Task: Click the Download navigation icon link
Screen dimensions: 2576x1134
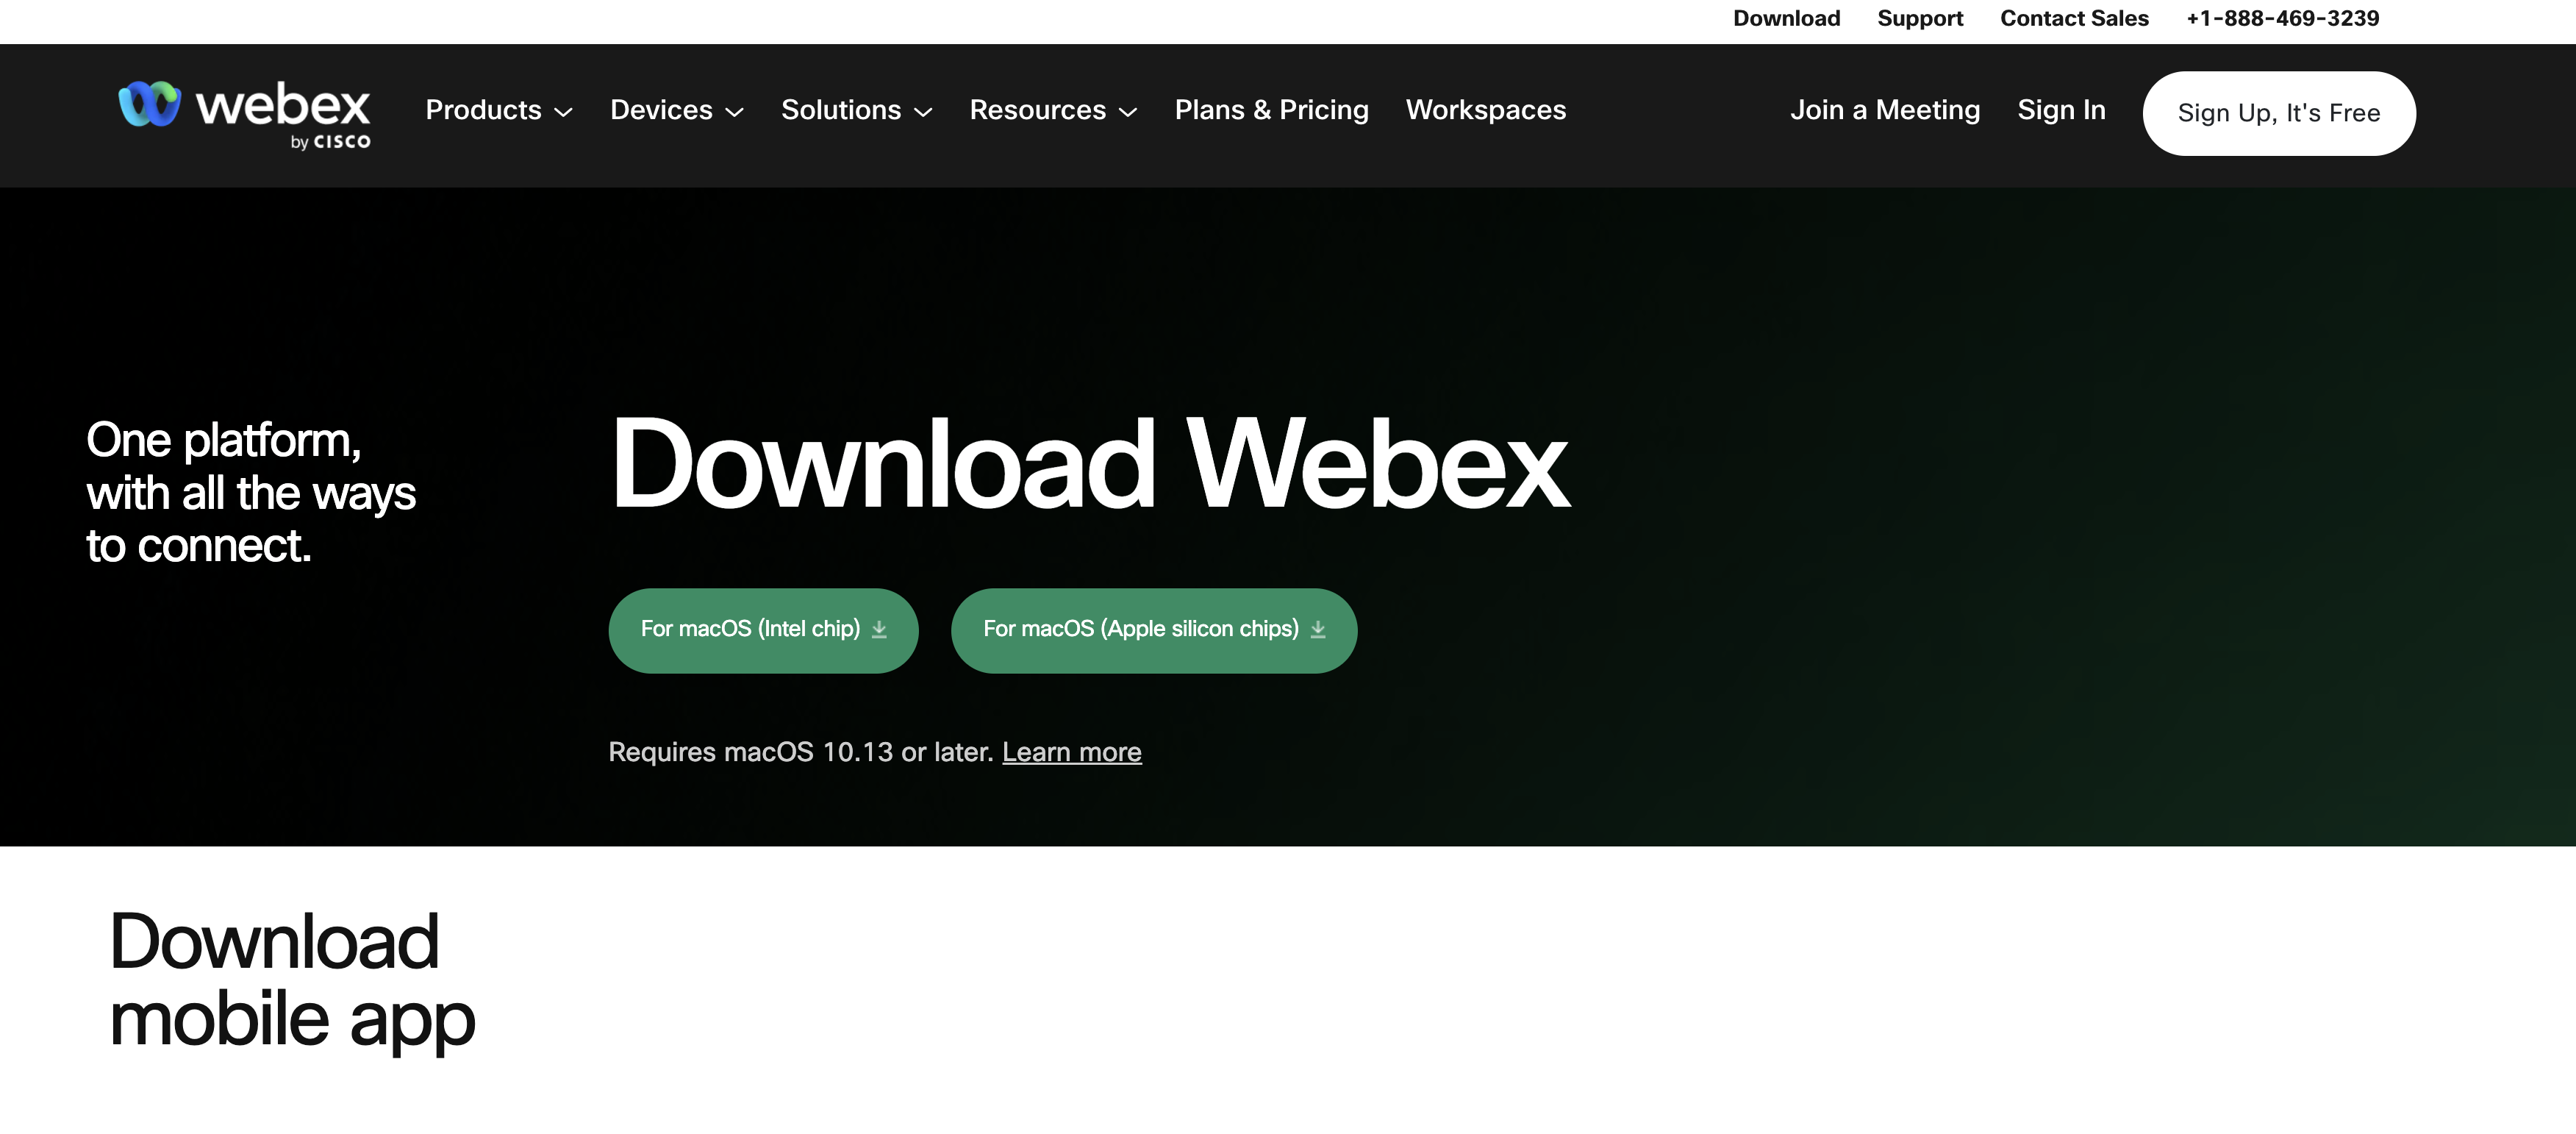Action: (1787, 18)
